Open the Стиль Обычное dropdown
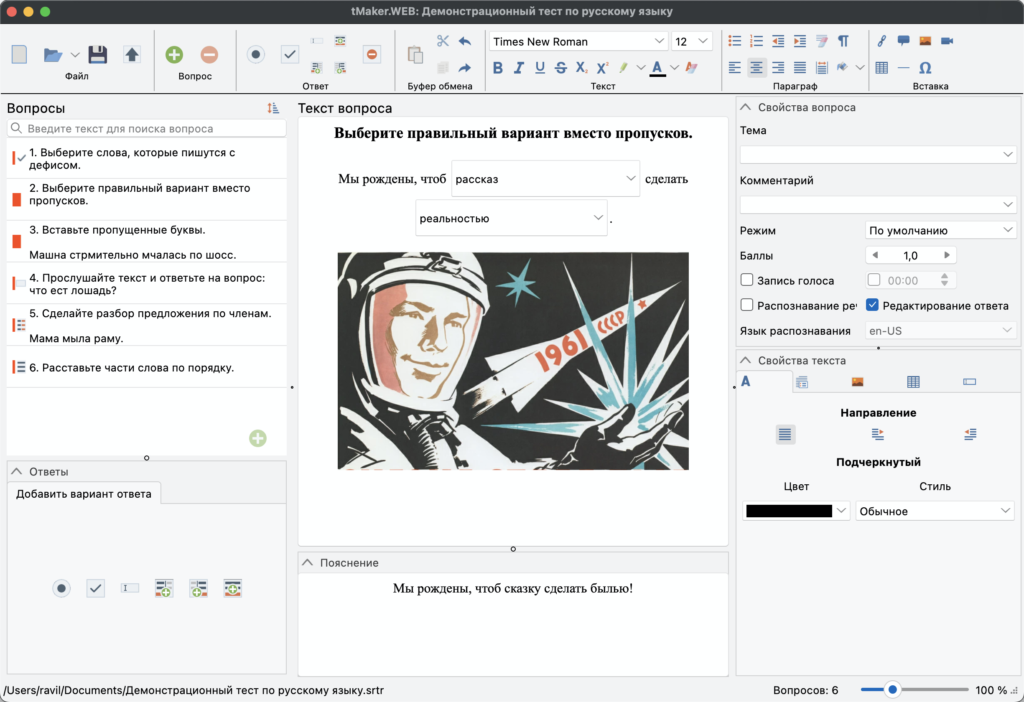The image size is (1024, 702). tap(935, 511)
